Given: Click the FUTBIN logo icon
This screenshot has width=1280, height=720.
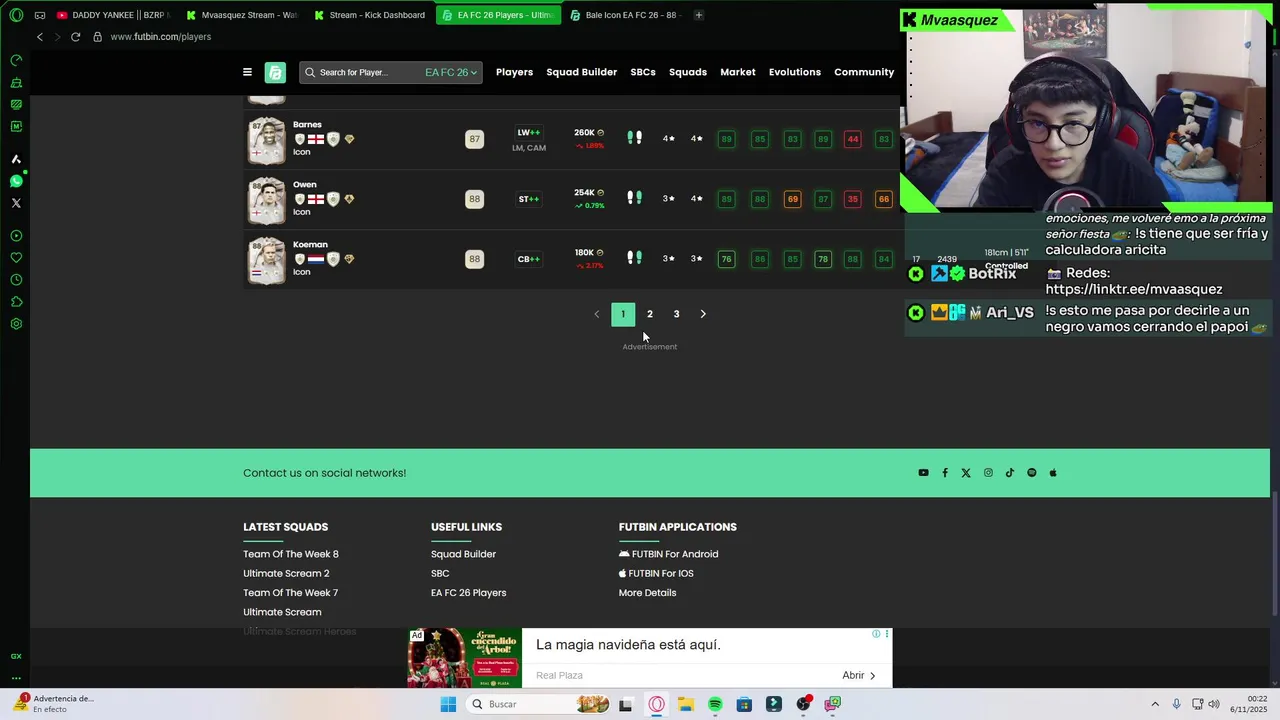Looking at the screenshot, I should click(275, 72).
